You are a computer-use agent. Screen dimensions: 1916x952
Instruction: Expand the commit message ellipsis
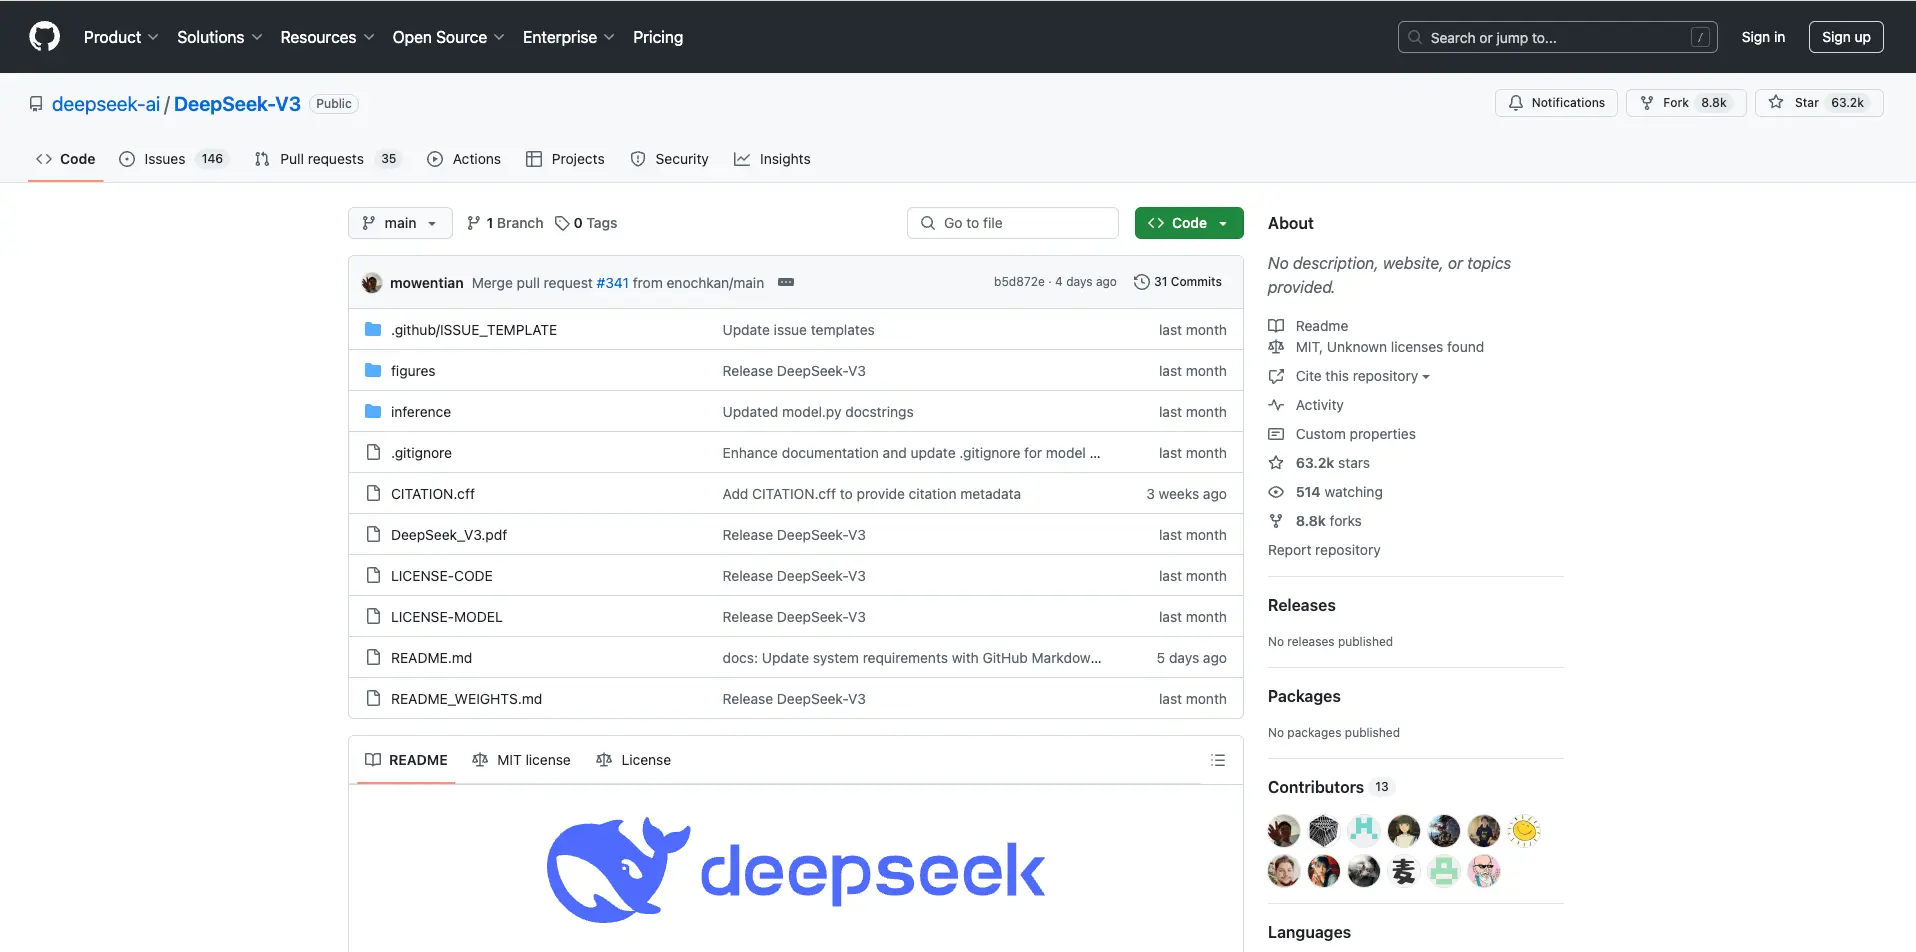coord(786,283)
